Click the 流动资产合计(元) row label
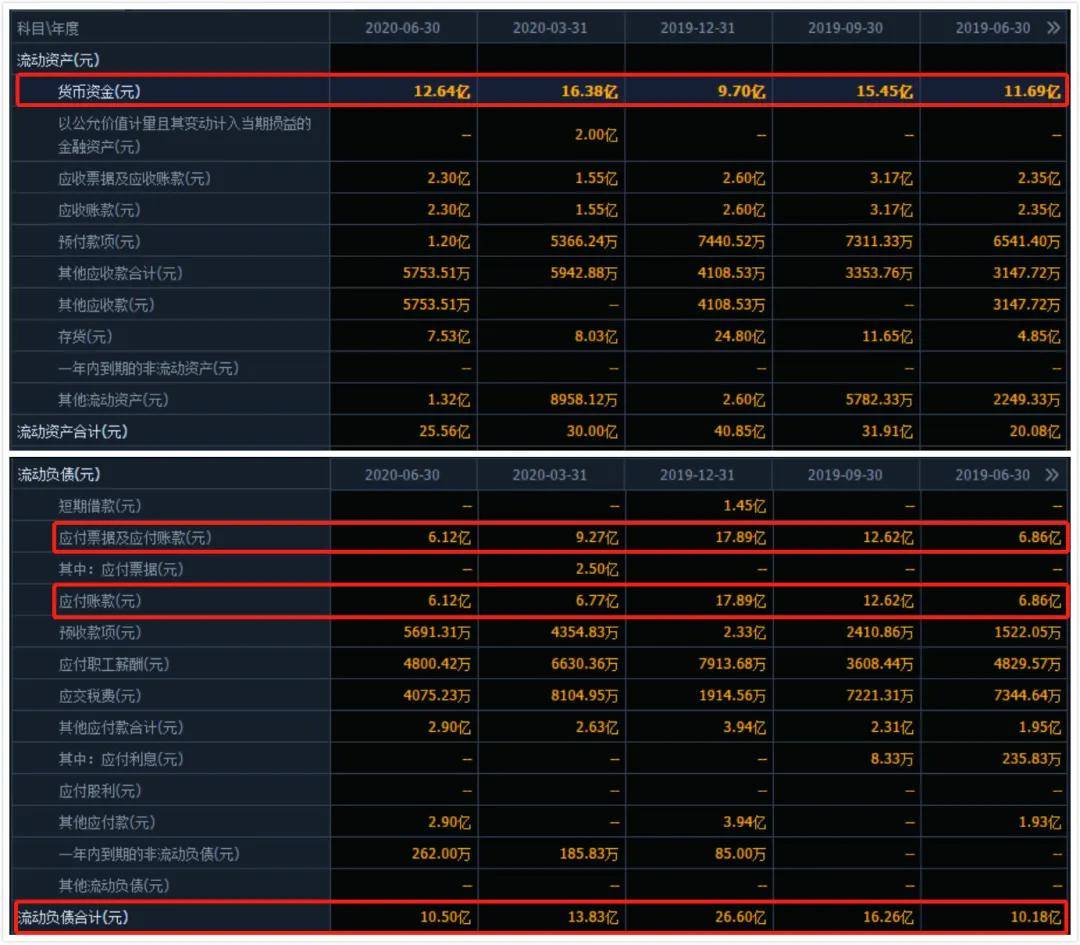The width and height of the screenshot is (1080, 945). [x=72, y=432]
